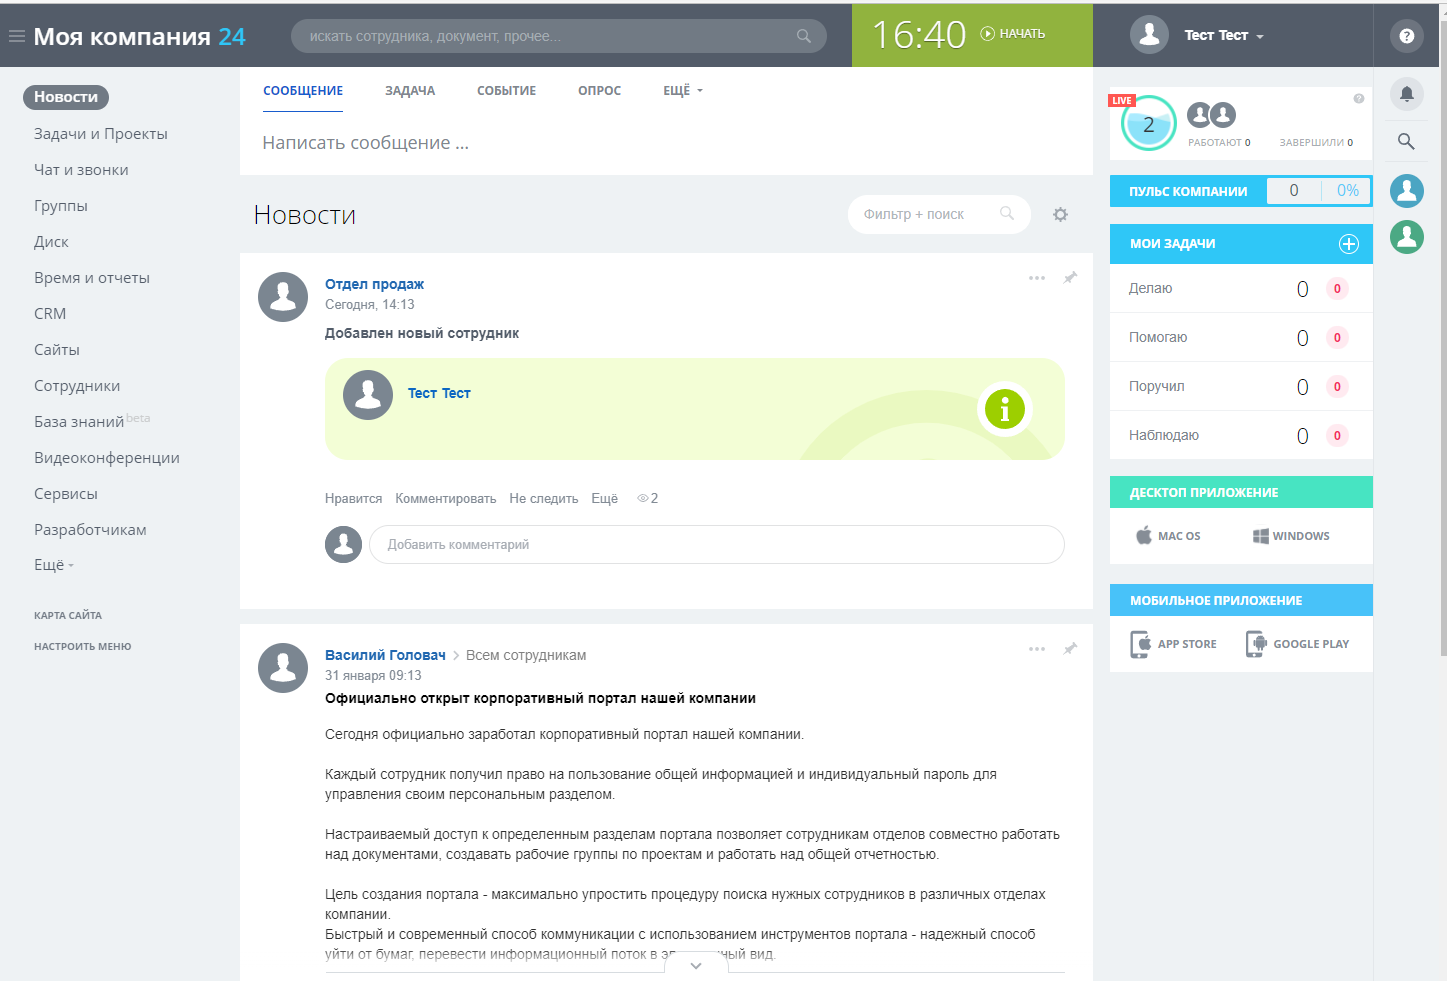Screen dimensions: 1447x981
Task: Switch to the СООБЩЕНИЕ tab
Action: coord(303,90)
